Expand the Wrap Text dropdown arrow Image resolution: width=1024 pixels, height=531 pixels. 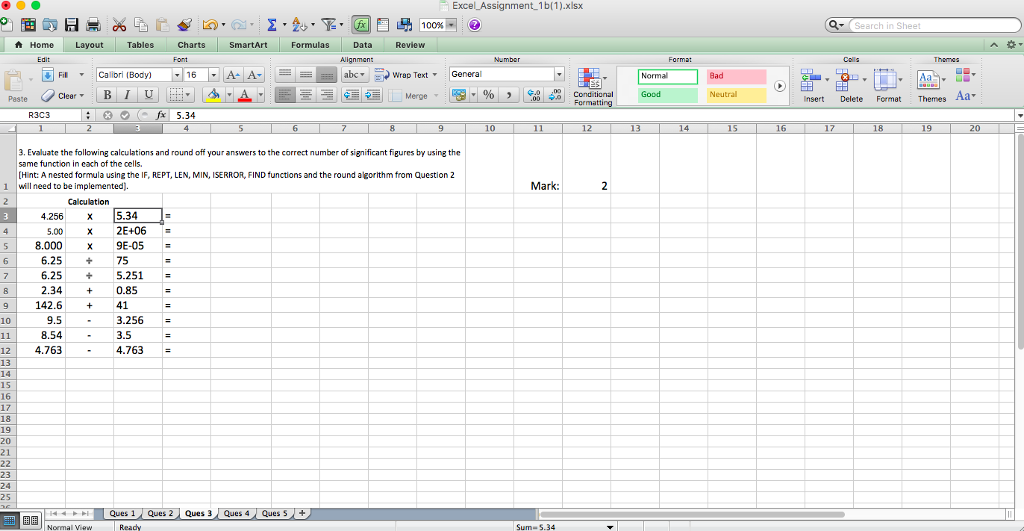435,74
